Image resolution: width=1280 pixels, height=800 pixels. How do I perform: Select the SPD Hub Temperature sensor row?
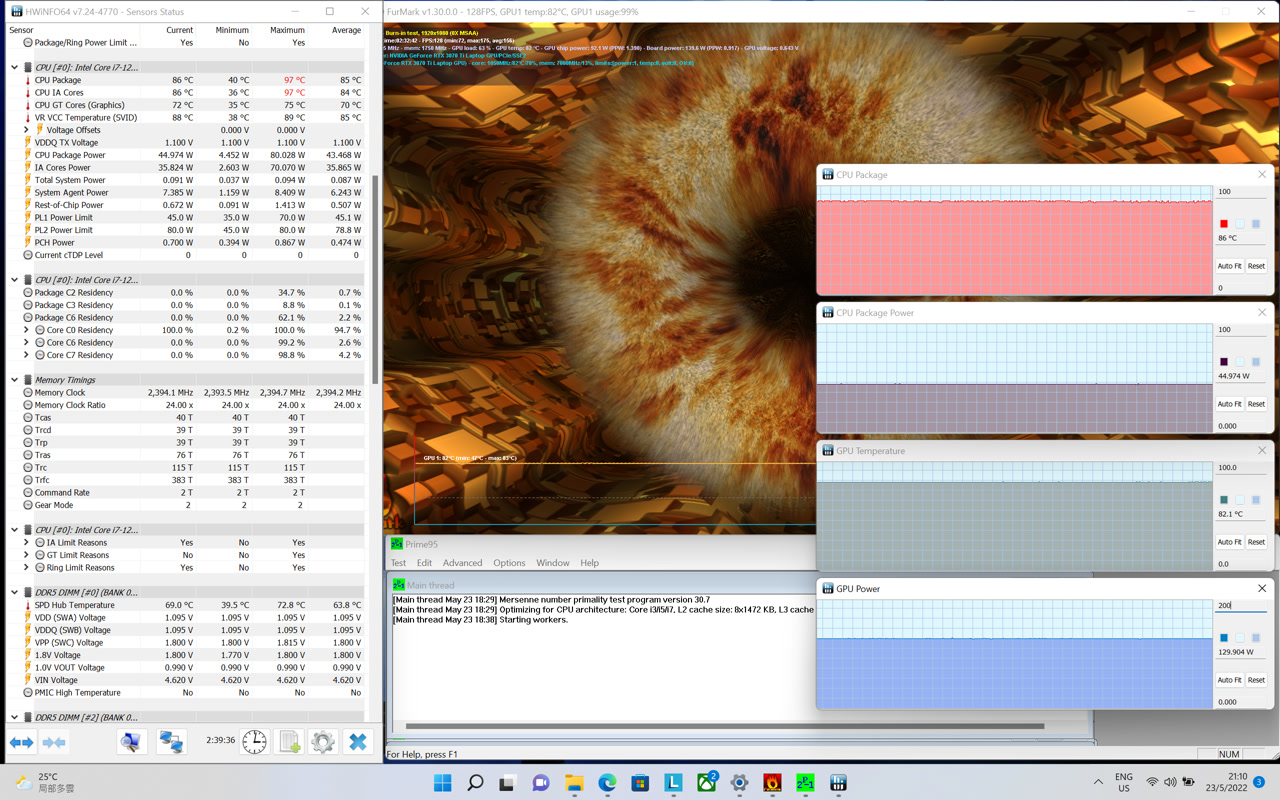pyautogui.click(x=186, y=605)
